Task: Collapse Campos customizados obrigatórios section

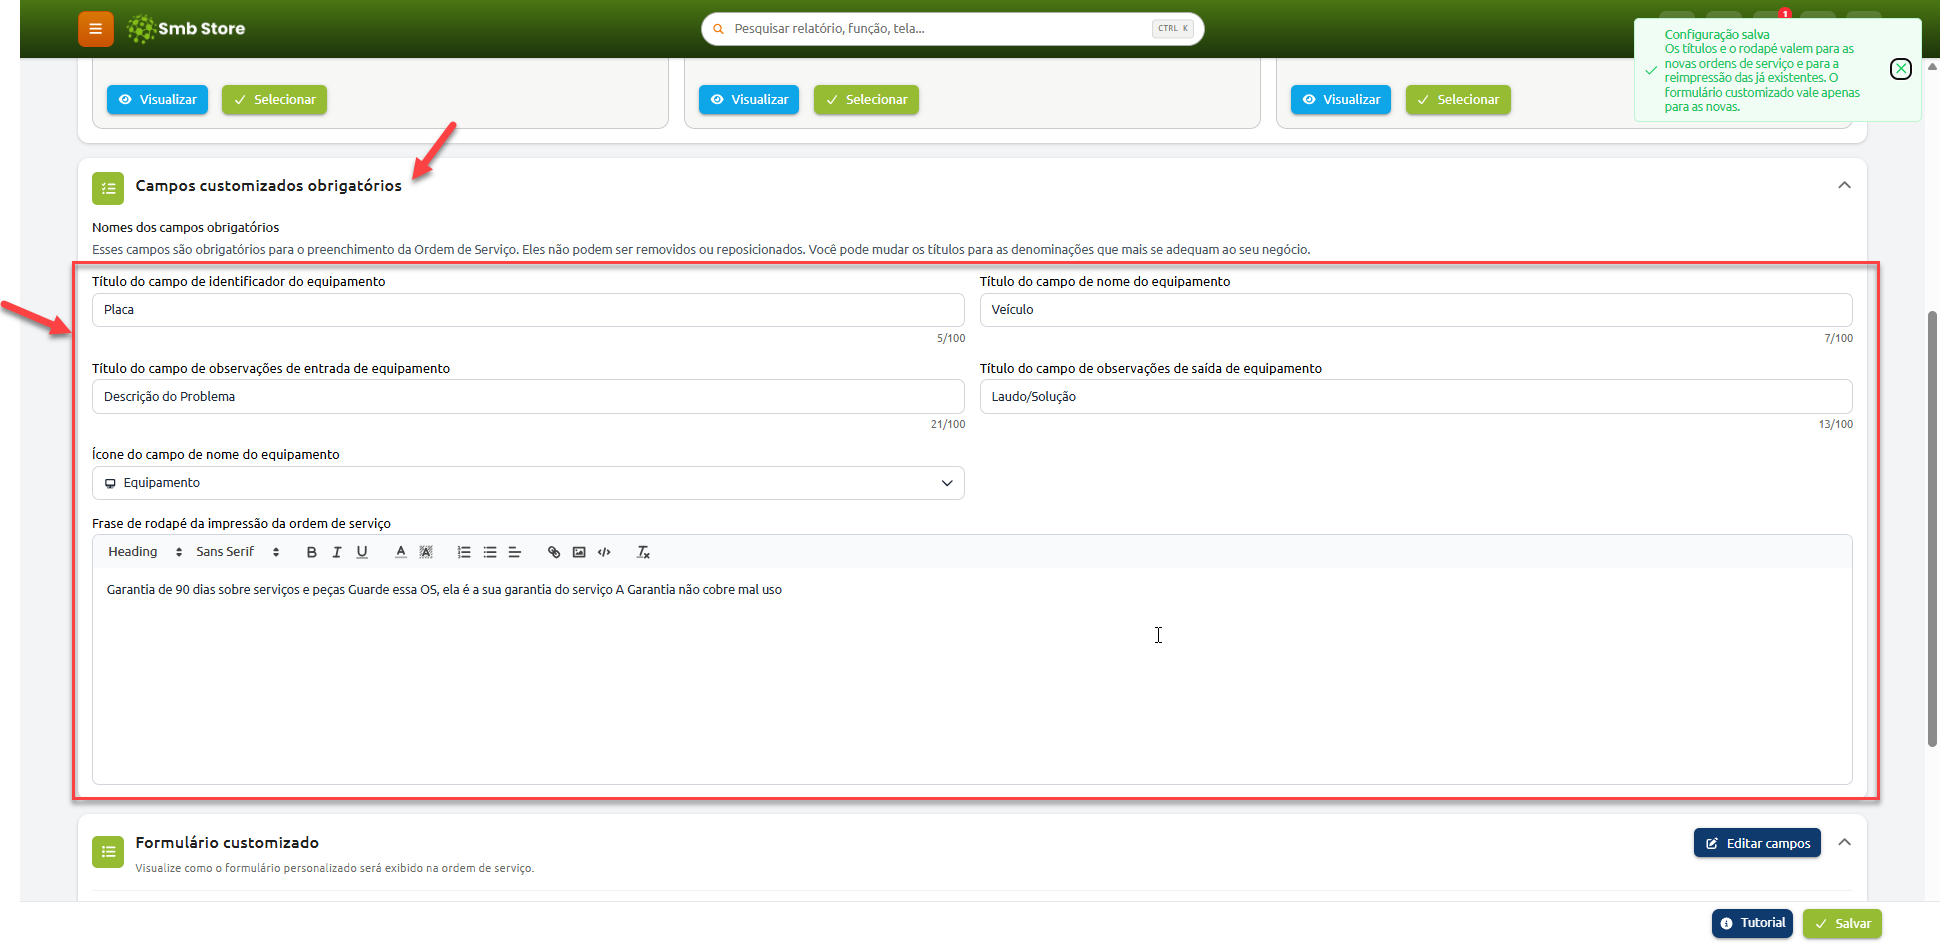Action: (x=1845, y=185)
